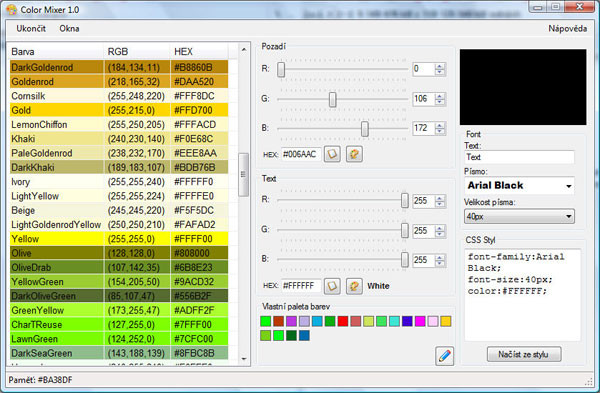Click the color list scrollbar thumb

[x=243, y=174]
